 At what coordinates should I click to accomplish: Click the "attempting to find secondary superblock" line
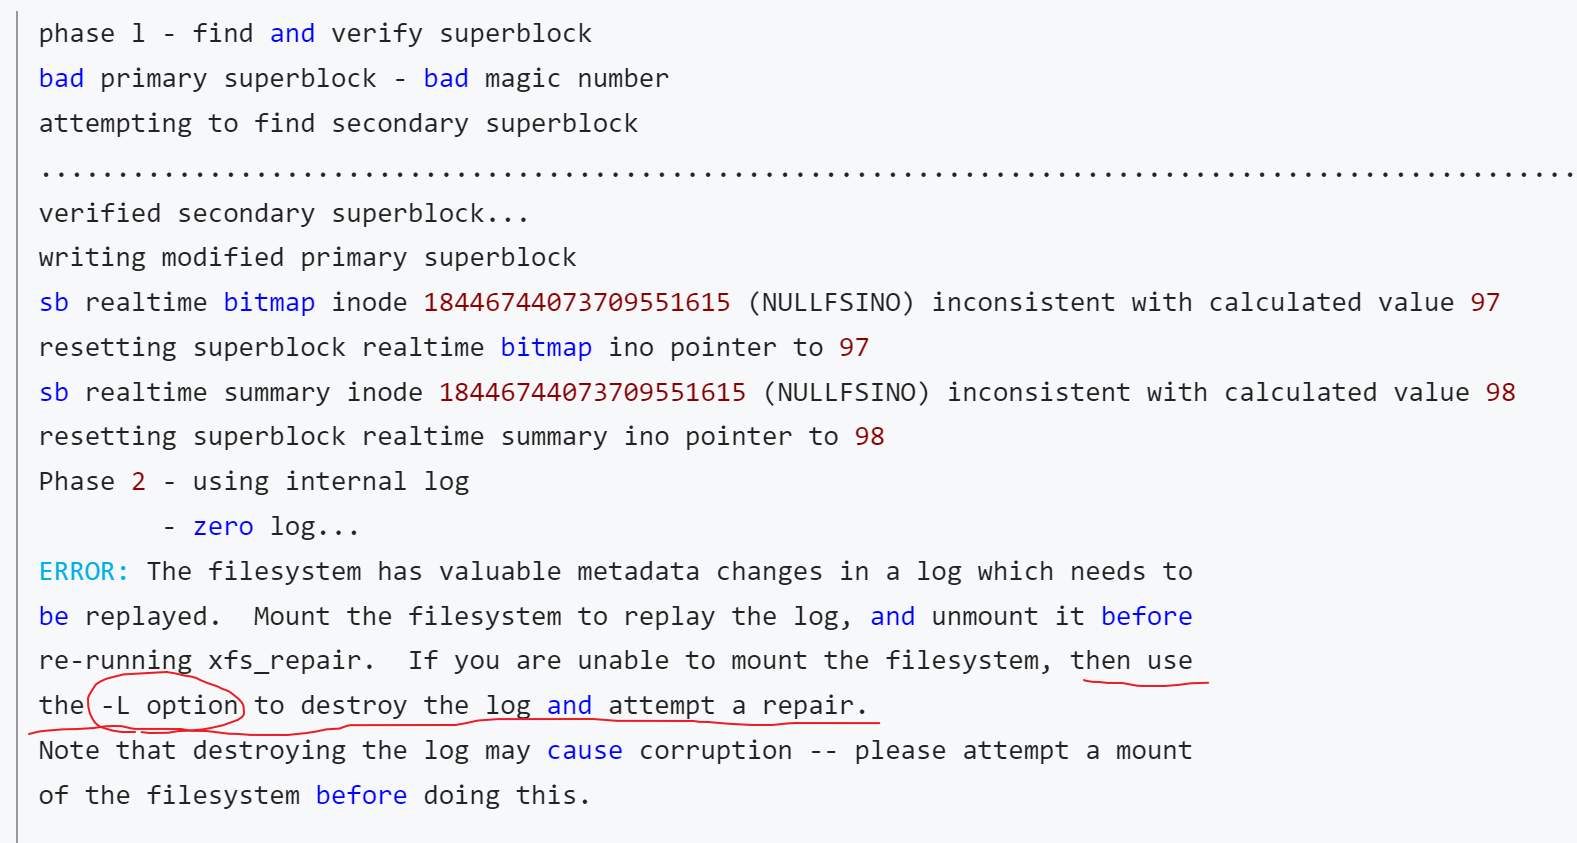(x=338, y=124)
